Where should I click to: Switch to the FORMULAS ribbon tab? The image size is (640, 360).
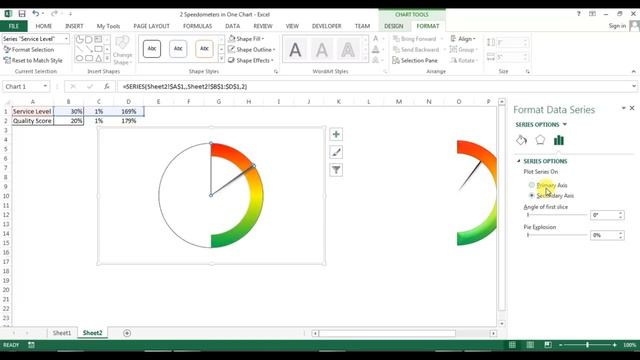[198, 26]
